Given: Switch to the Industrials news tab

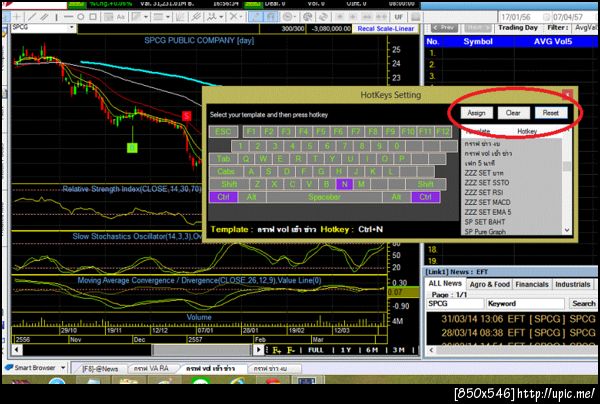Looking at the screenshot, I should pos(573,284).
